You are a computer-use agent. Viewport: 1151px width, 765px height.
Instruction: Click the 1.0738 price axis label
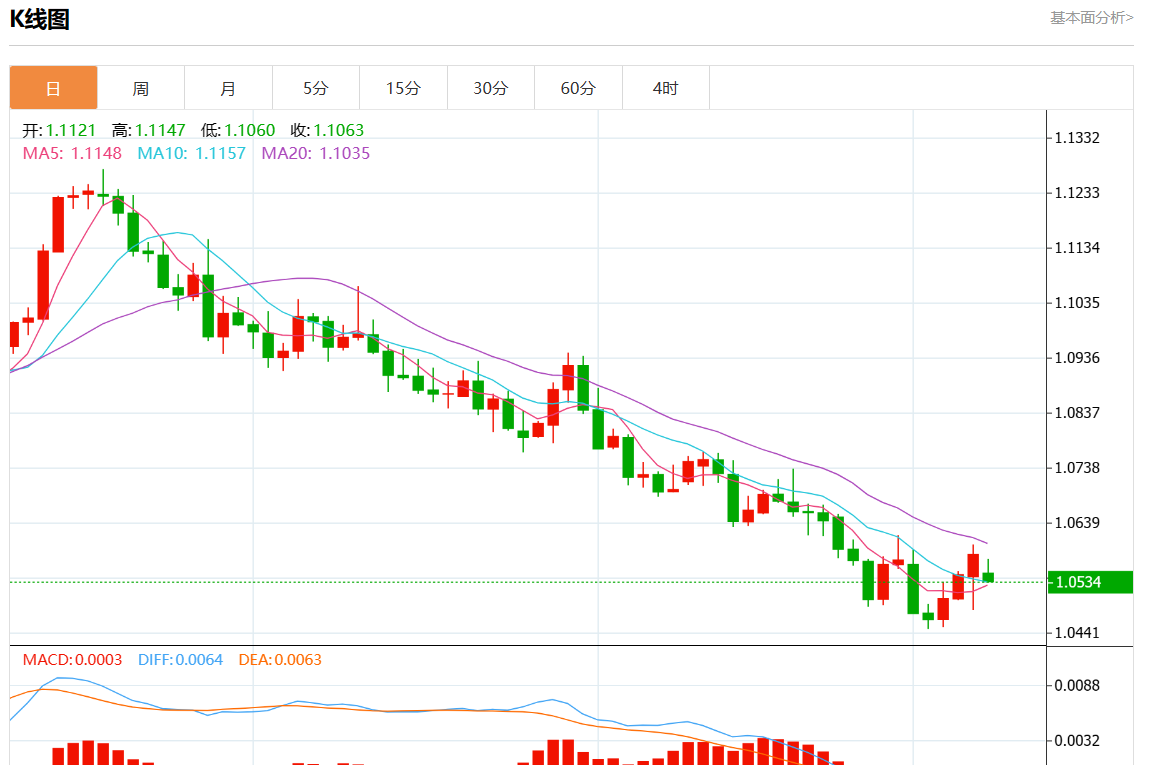click(1077, 468)
